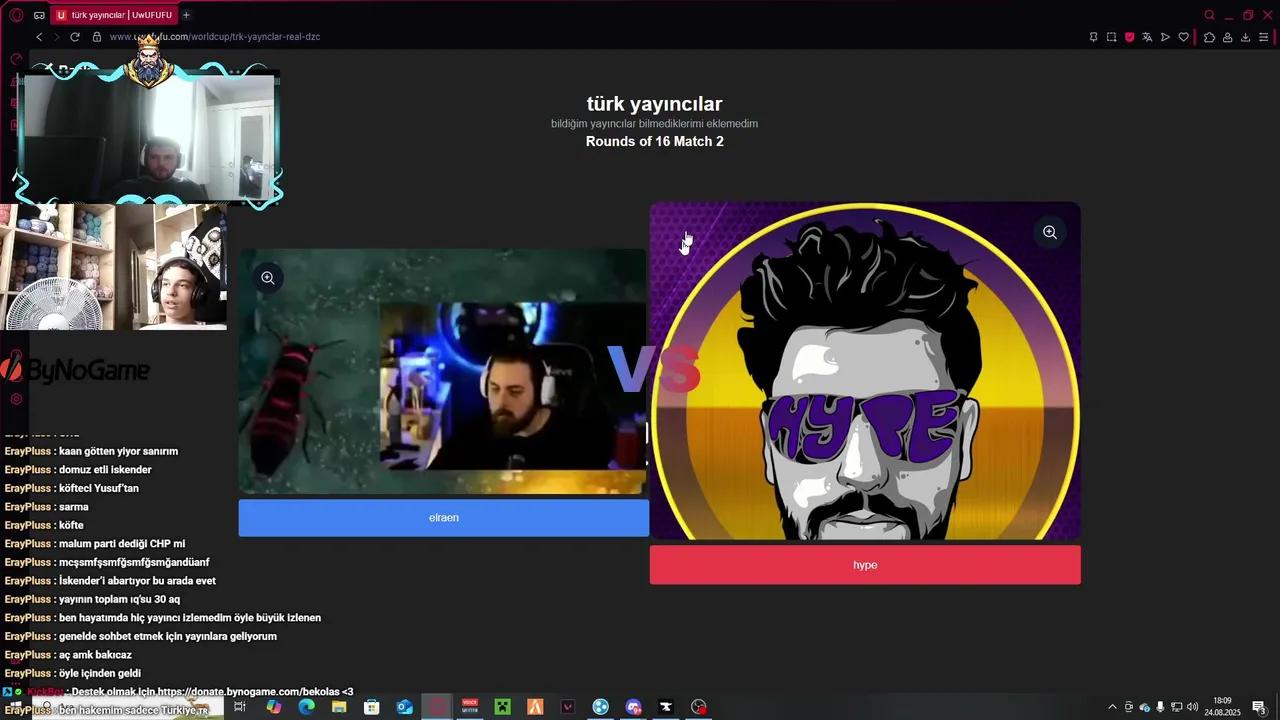Go forward to the next page
Viewport: 1280px width, 720px height.
[56, 37]
